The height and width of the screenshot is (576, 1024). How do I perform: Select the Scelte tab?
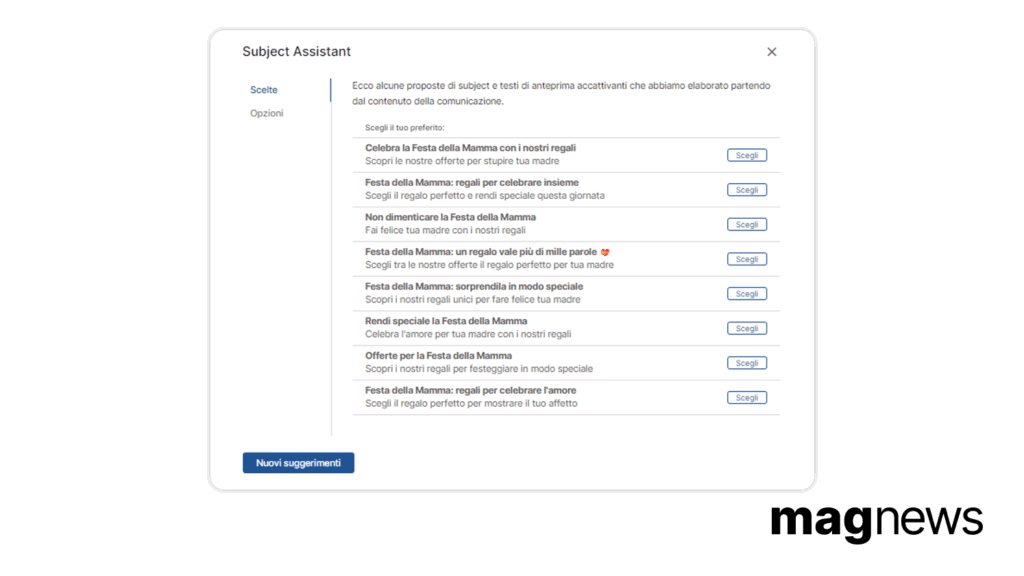pos(264,89)
